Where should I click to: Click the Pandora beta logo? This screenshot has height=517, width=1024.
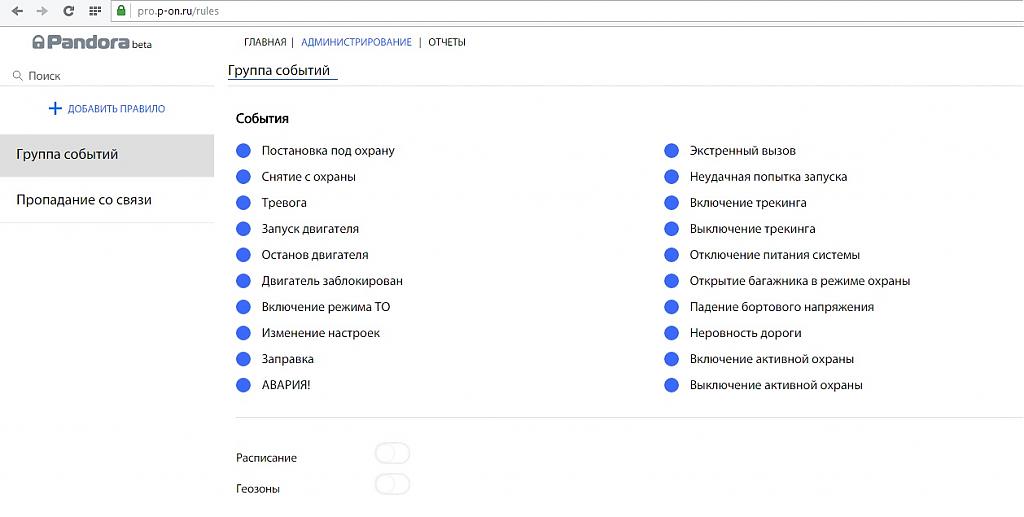pos(91,43)
